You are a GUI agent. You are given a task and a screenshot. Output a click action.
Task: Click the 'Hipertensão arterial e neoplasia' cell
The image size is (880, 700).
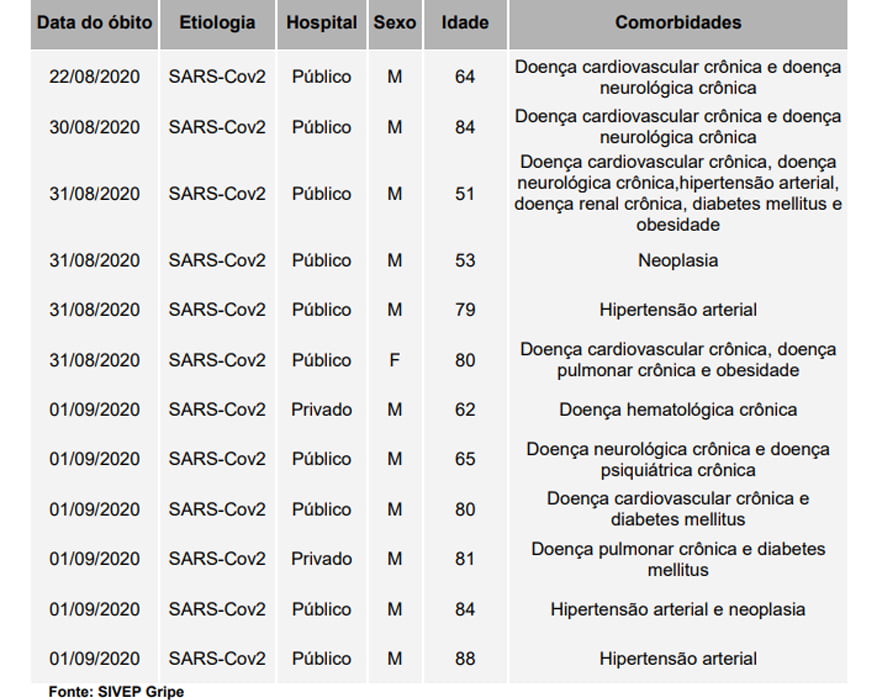pos(678,609)
